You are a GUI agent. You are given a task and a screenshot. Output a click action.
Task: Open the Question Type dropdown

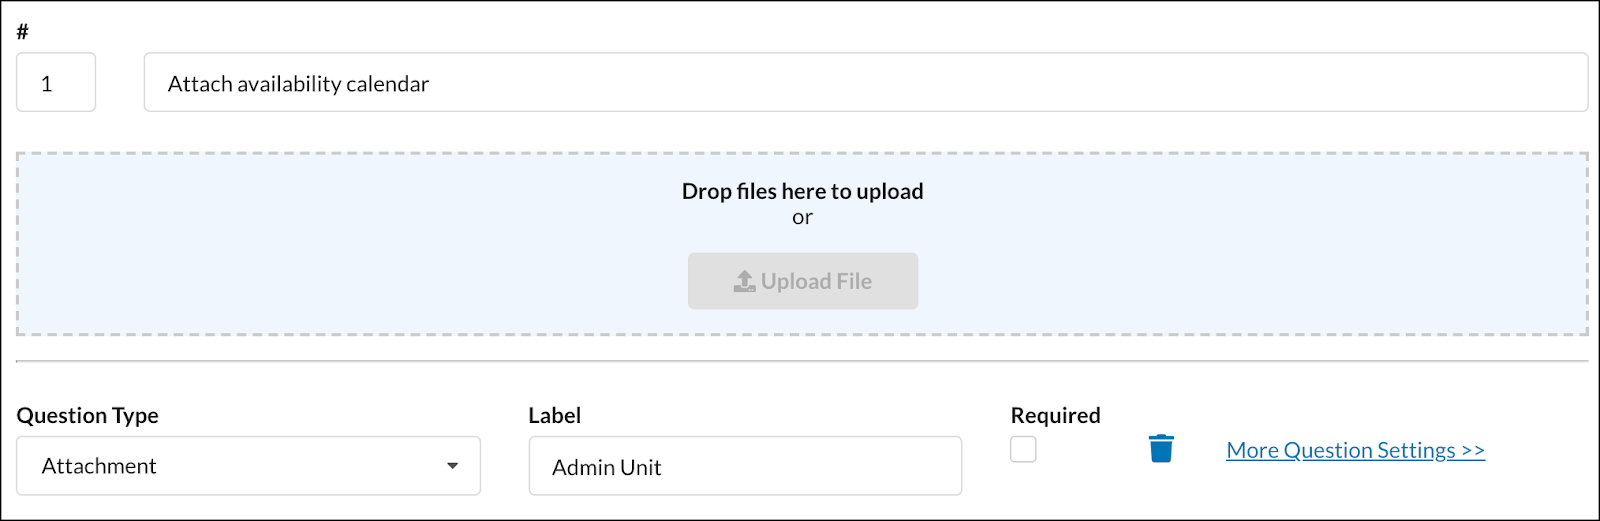(248, 466)
